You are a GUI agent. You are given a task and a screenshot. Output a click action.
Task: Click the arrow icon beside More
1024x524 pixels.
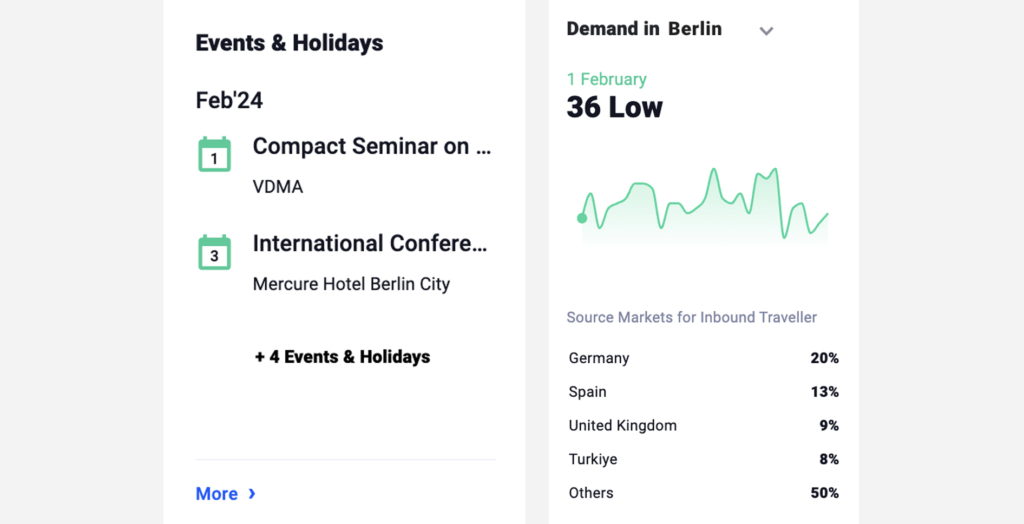coord(252,493)
